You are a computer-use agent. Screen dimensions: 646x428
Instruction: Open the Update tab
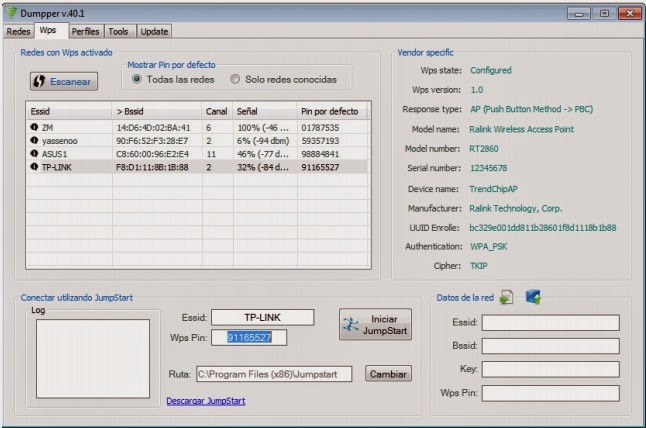point(154,31)
